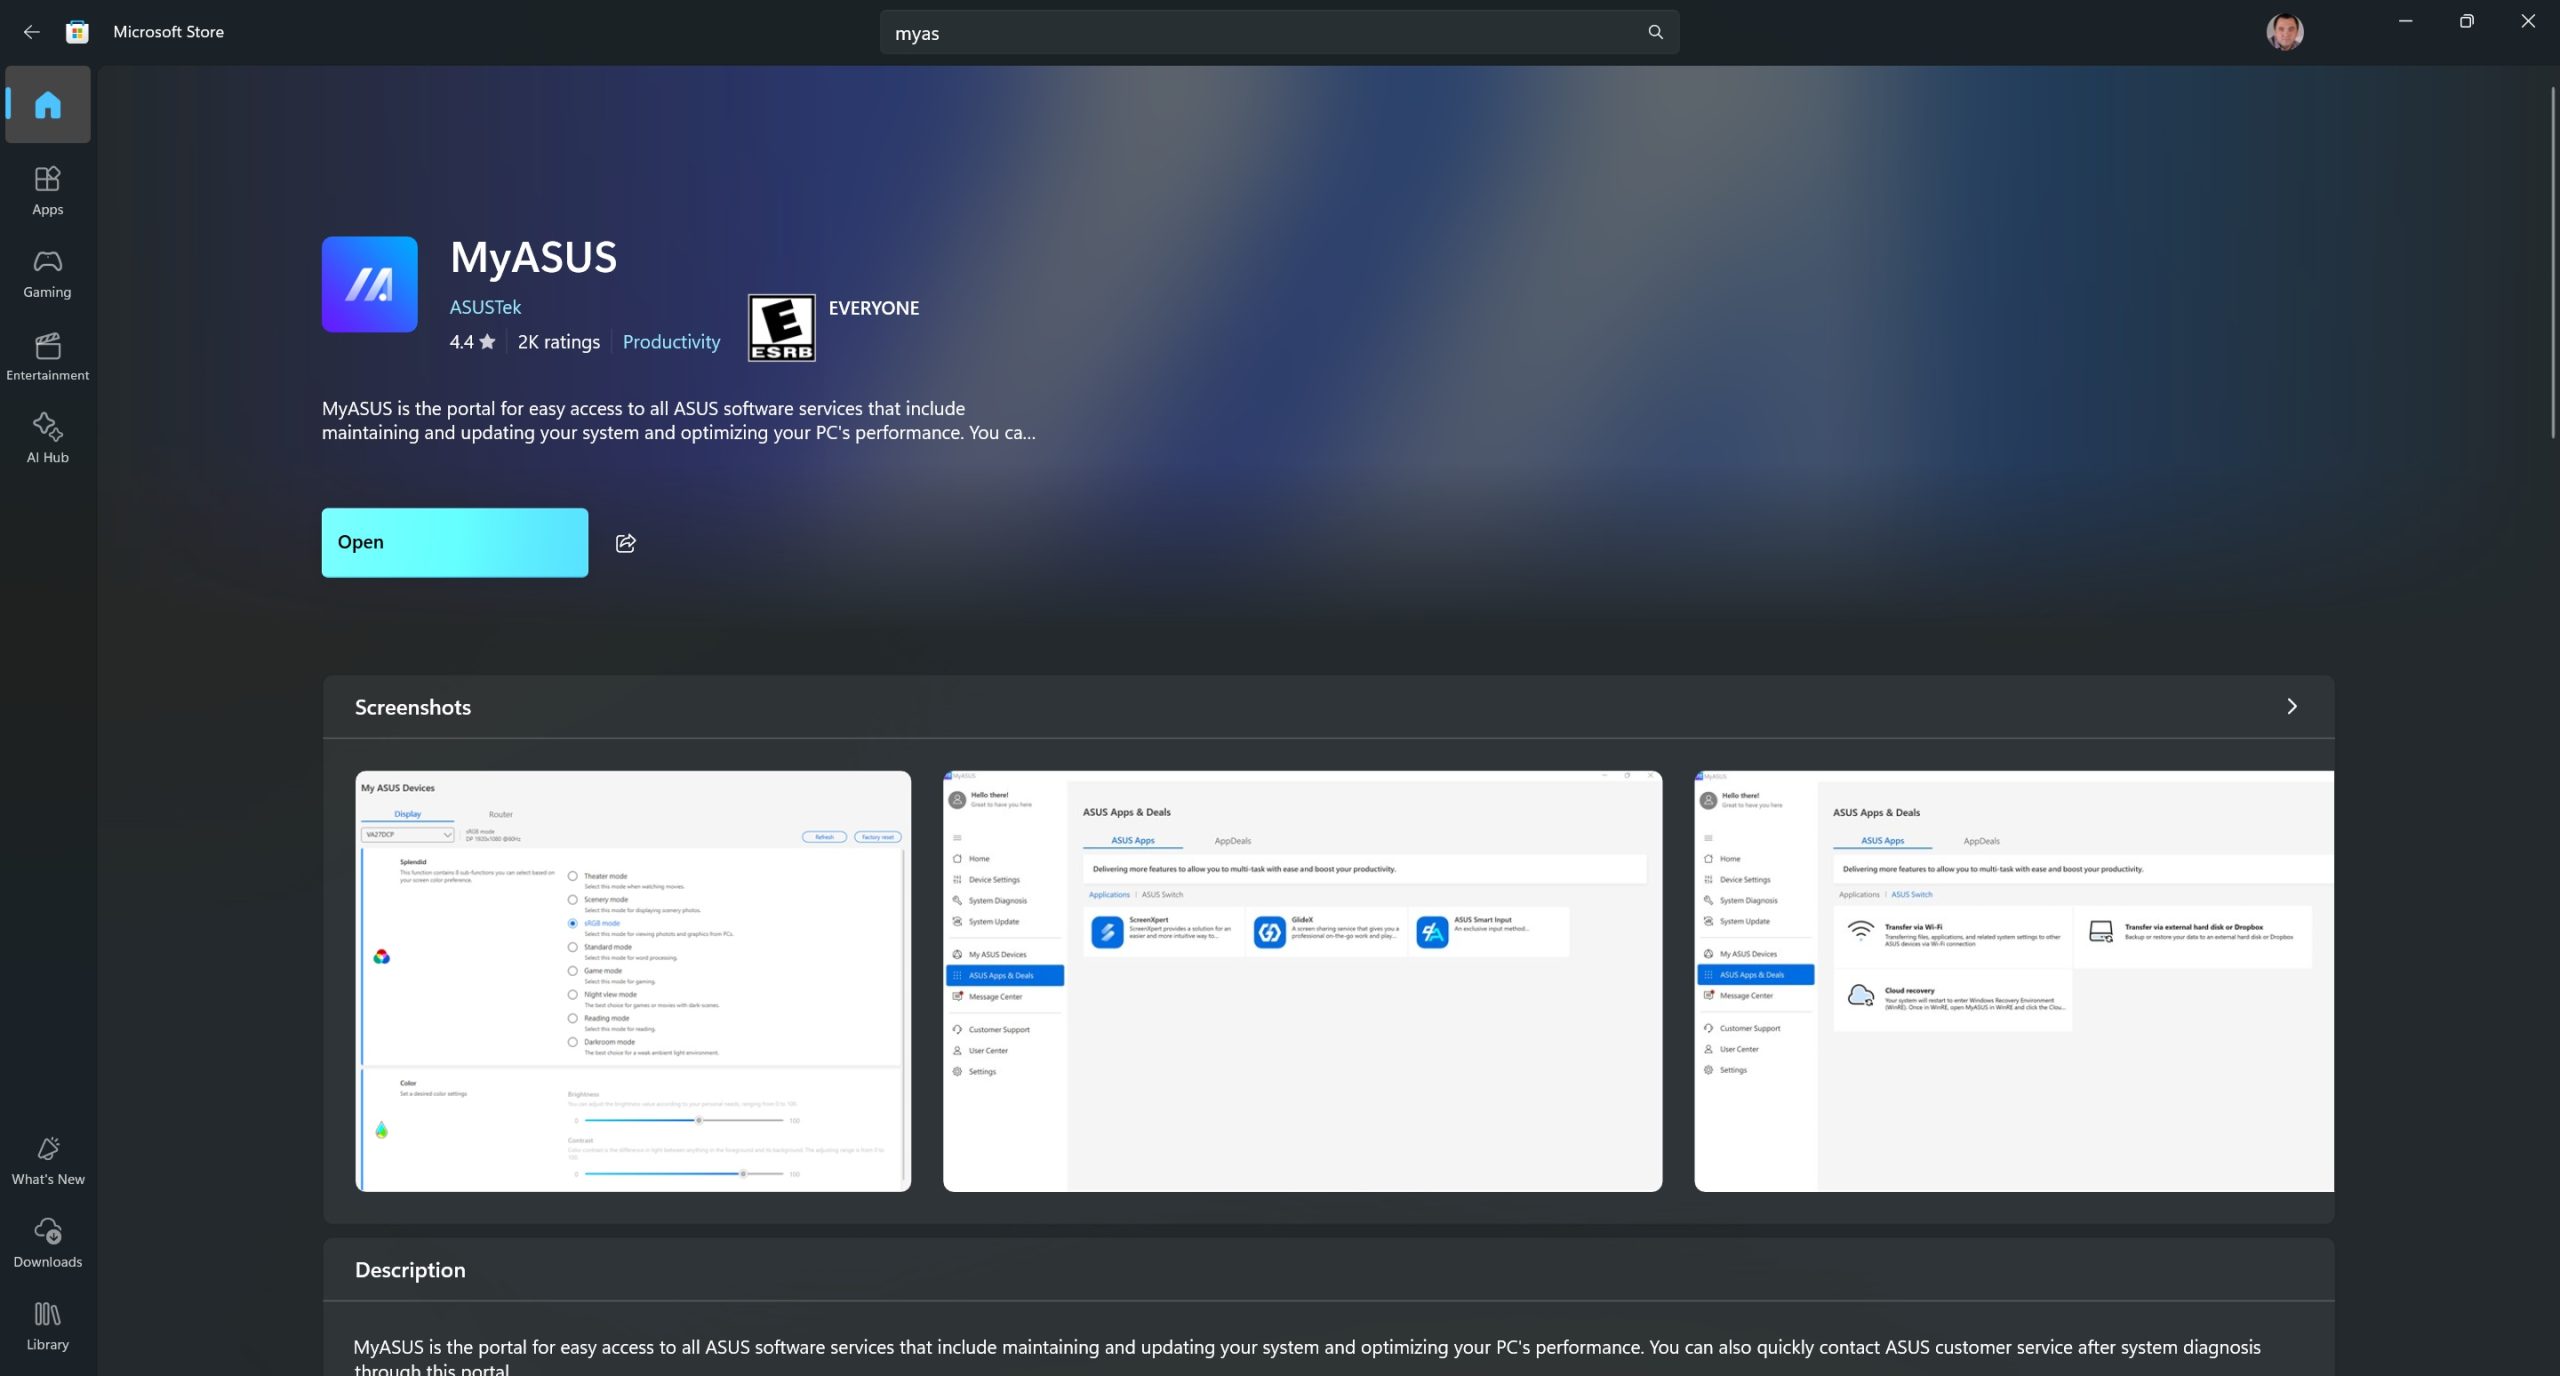Click the Productivity category link

pos(669,342)
